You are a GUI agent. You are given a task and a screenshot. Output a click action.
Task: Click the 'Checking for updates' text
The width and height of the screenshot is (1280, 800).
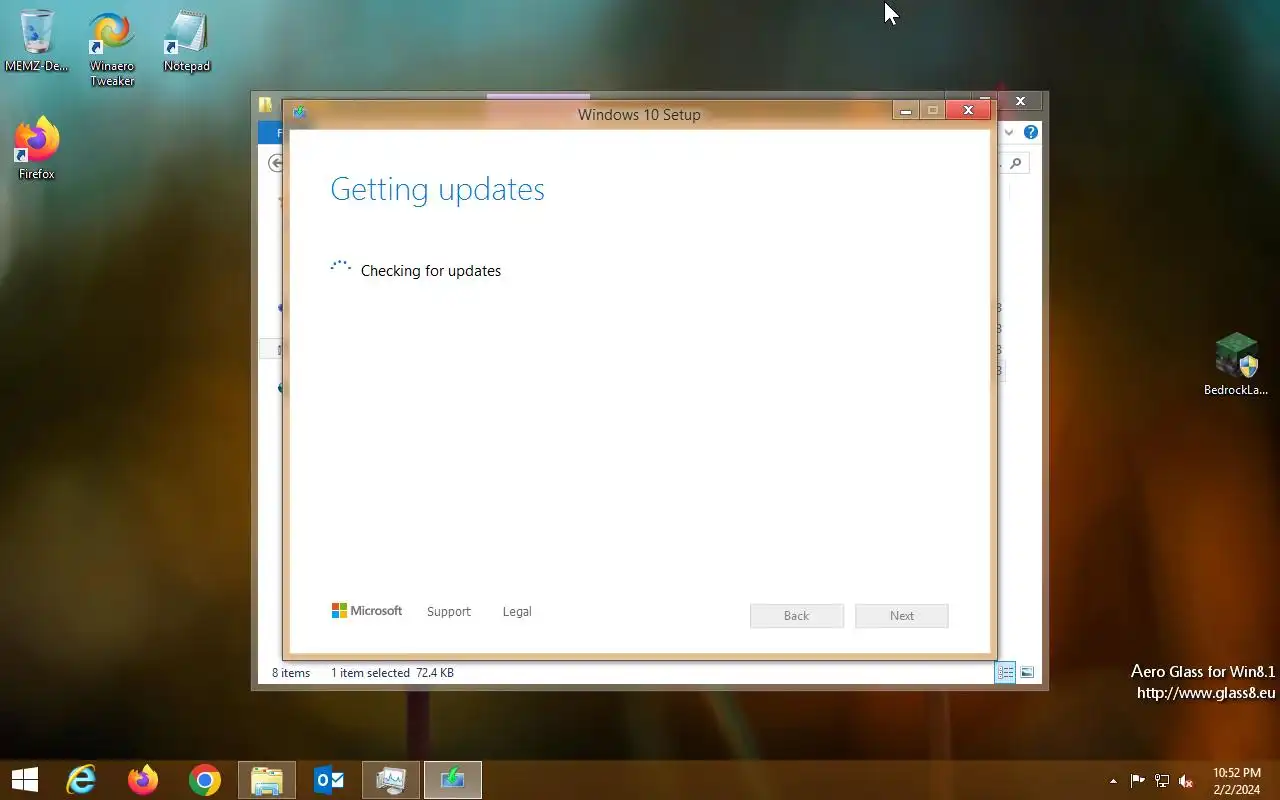[x=431, y=271]
